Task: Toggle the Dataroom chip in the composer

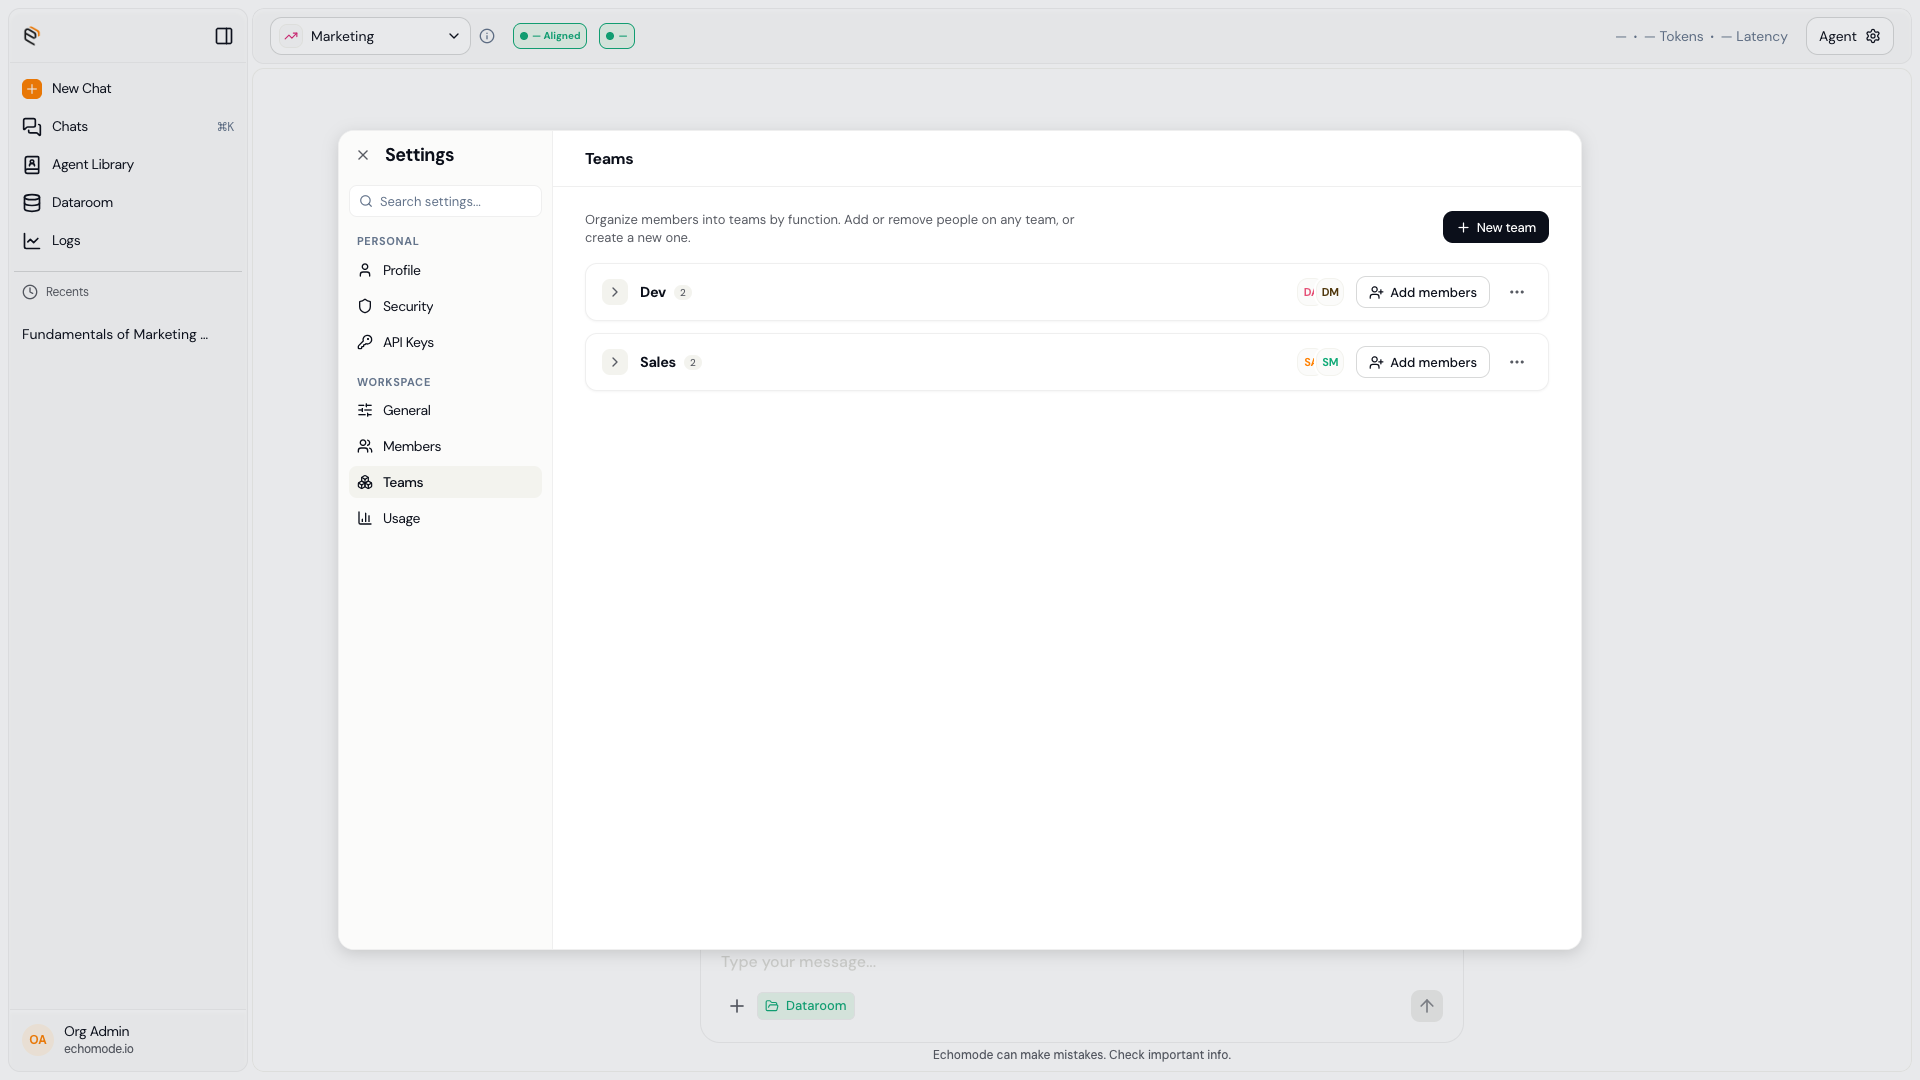Action: click(x=806, y=1007)
